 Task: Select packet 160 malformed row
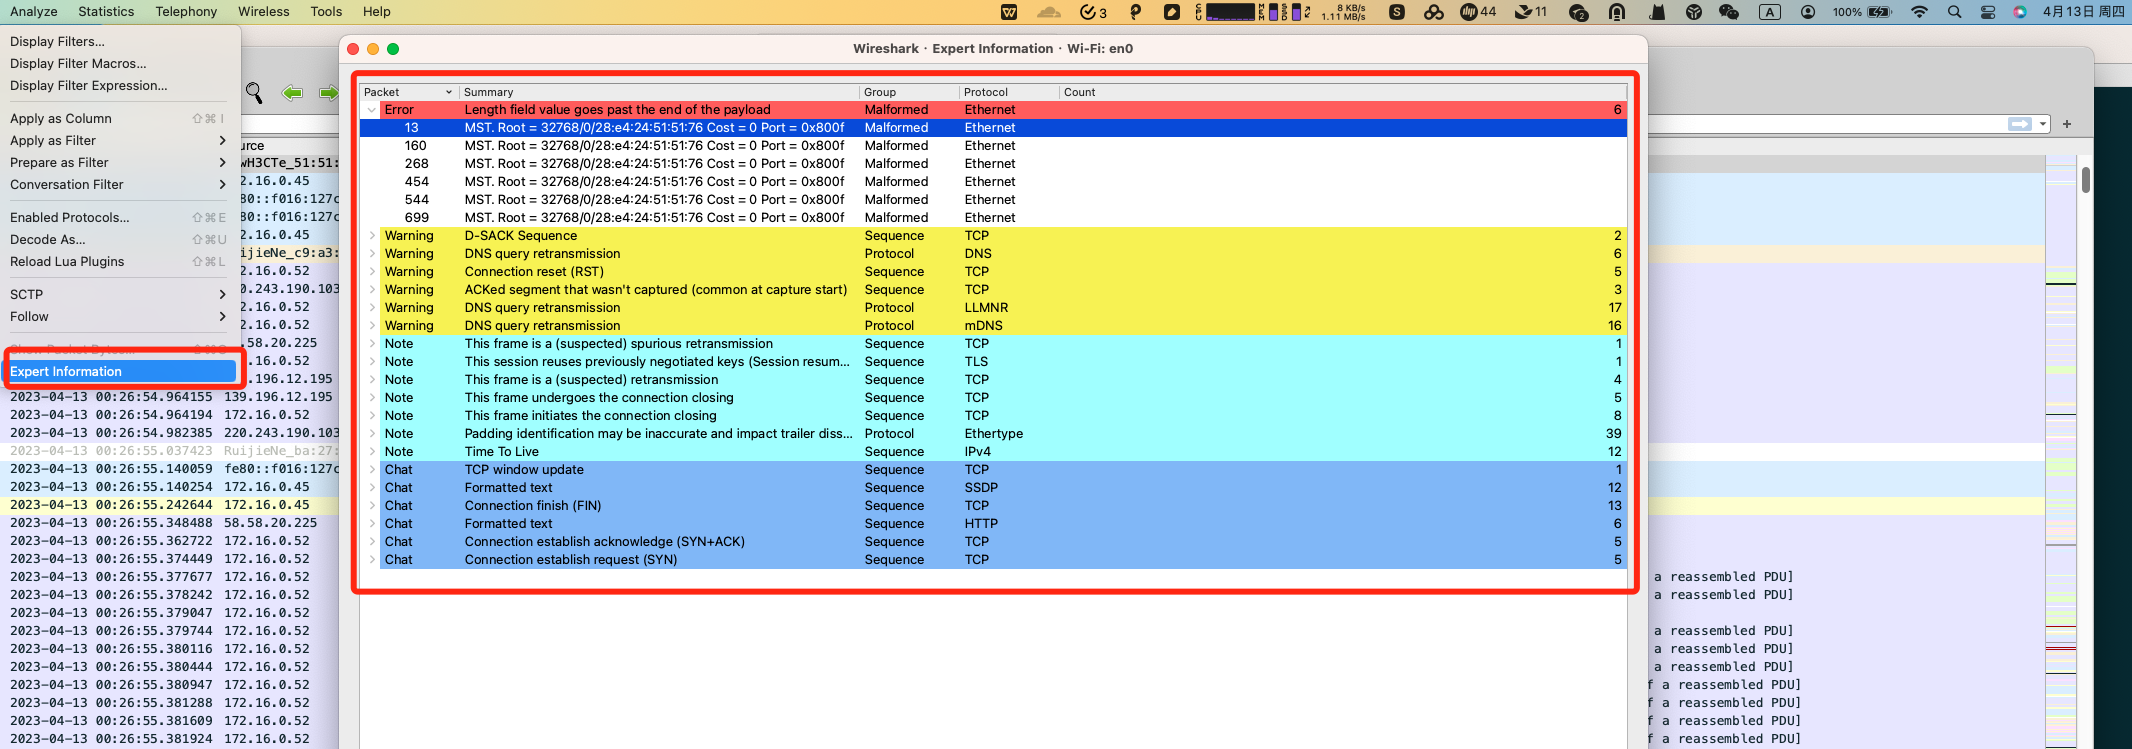pyautogui.click(x=993, y=146)
